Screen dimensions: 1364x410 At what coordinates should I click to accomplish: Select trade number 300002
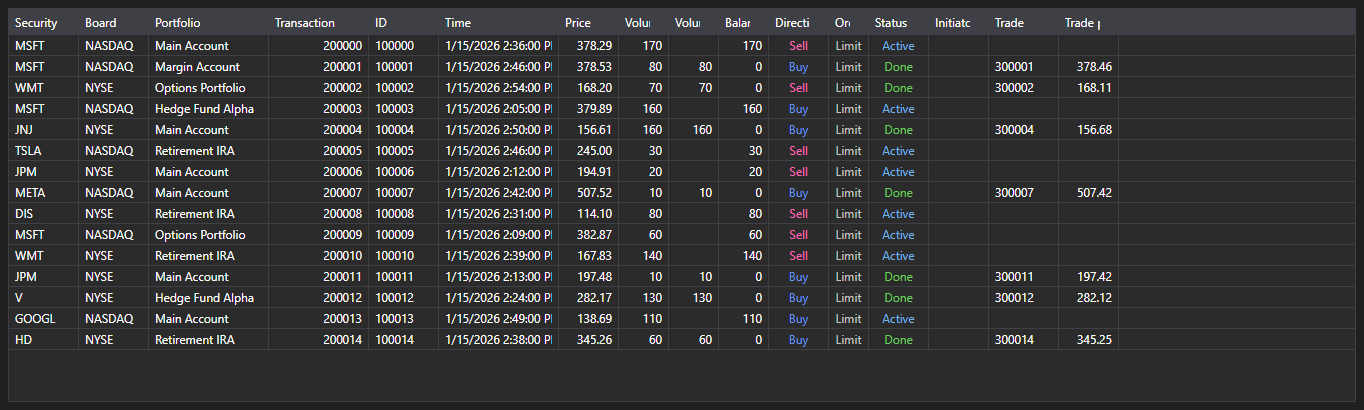pos(1023,88)
